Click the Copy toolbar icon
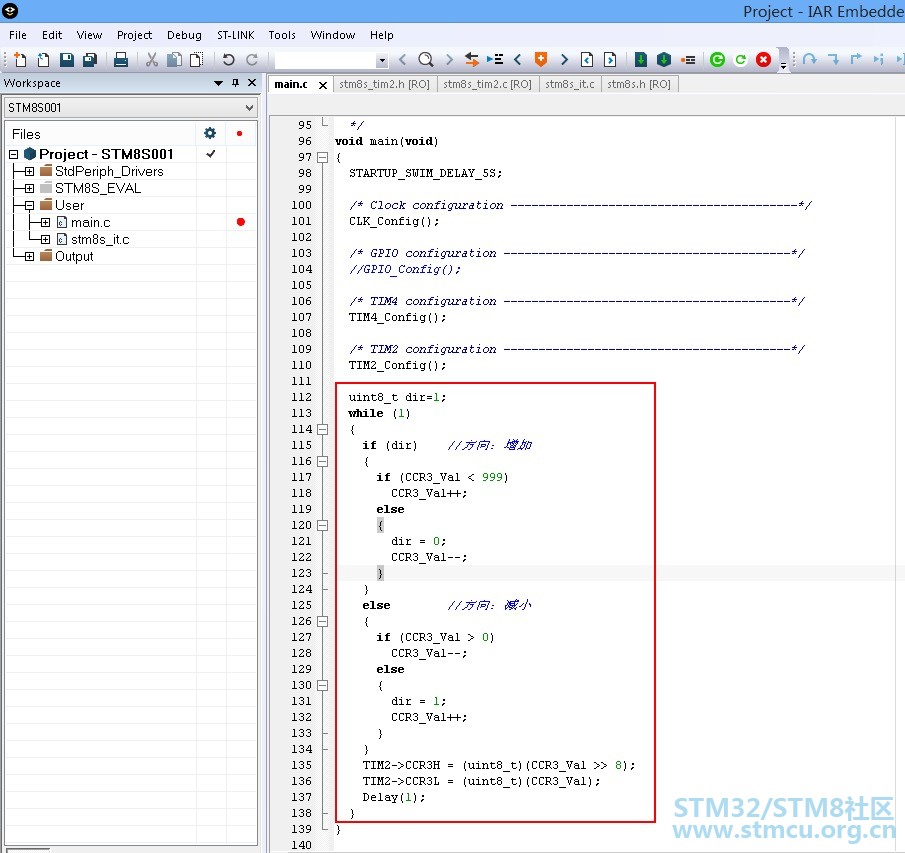The height and width of the screenshot is (853, 905). pyautogui.click(x=174, y=59)
